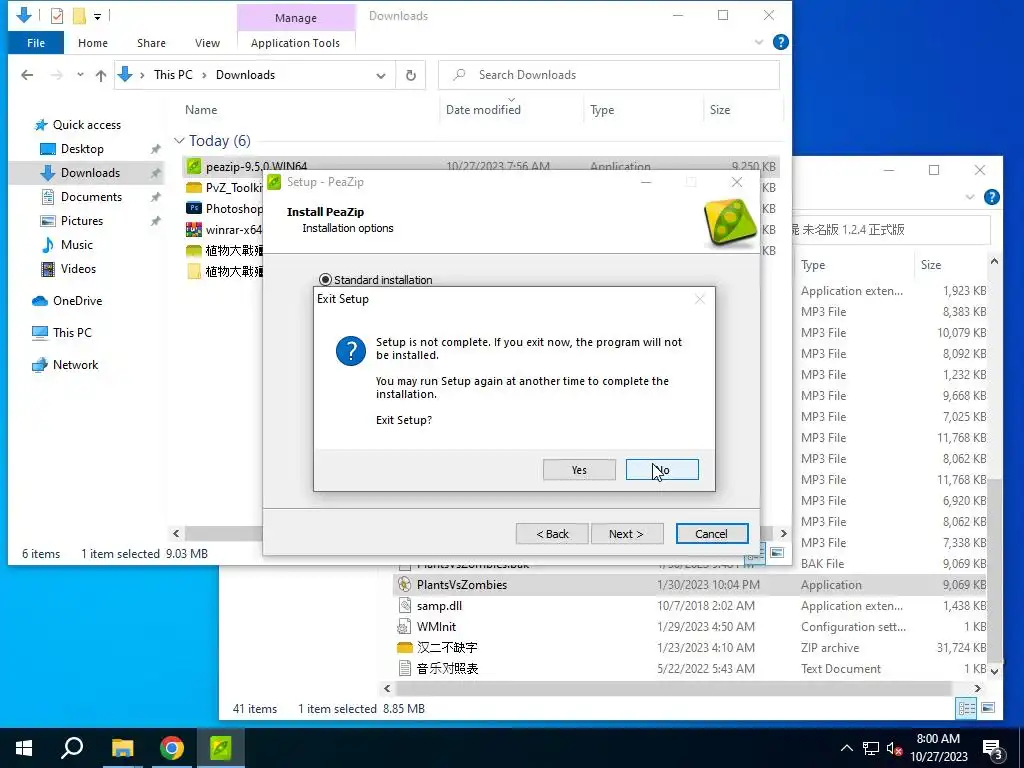Click the New folder quick toolbar icon
Viewport: 1024px width, 768px height.
point(79,16)
